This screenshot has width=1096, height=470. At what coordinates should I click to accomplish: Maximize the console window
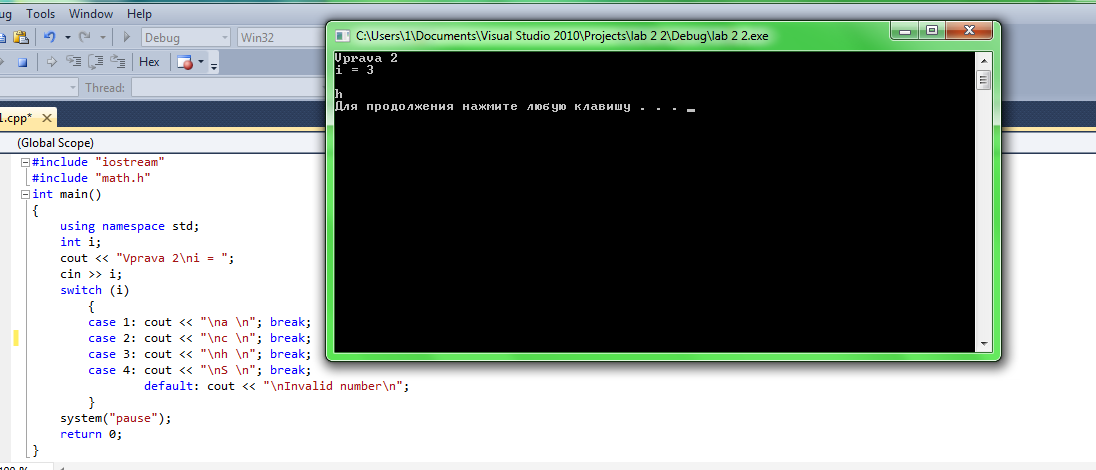[931, 31]
